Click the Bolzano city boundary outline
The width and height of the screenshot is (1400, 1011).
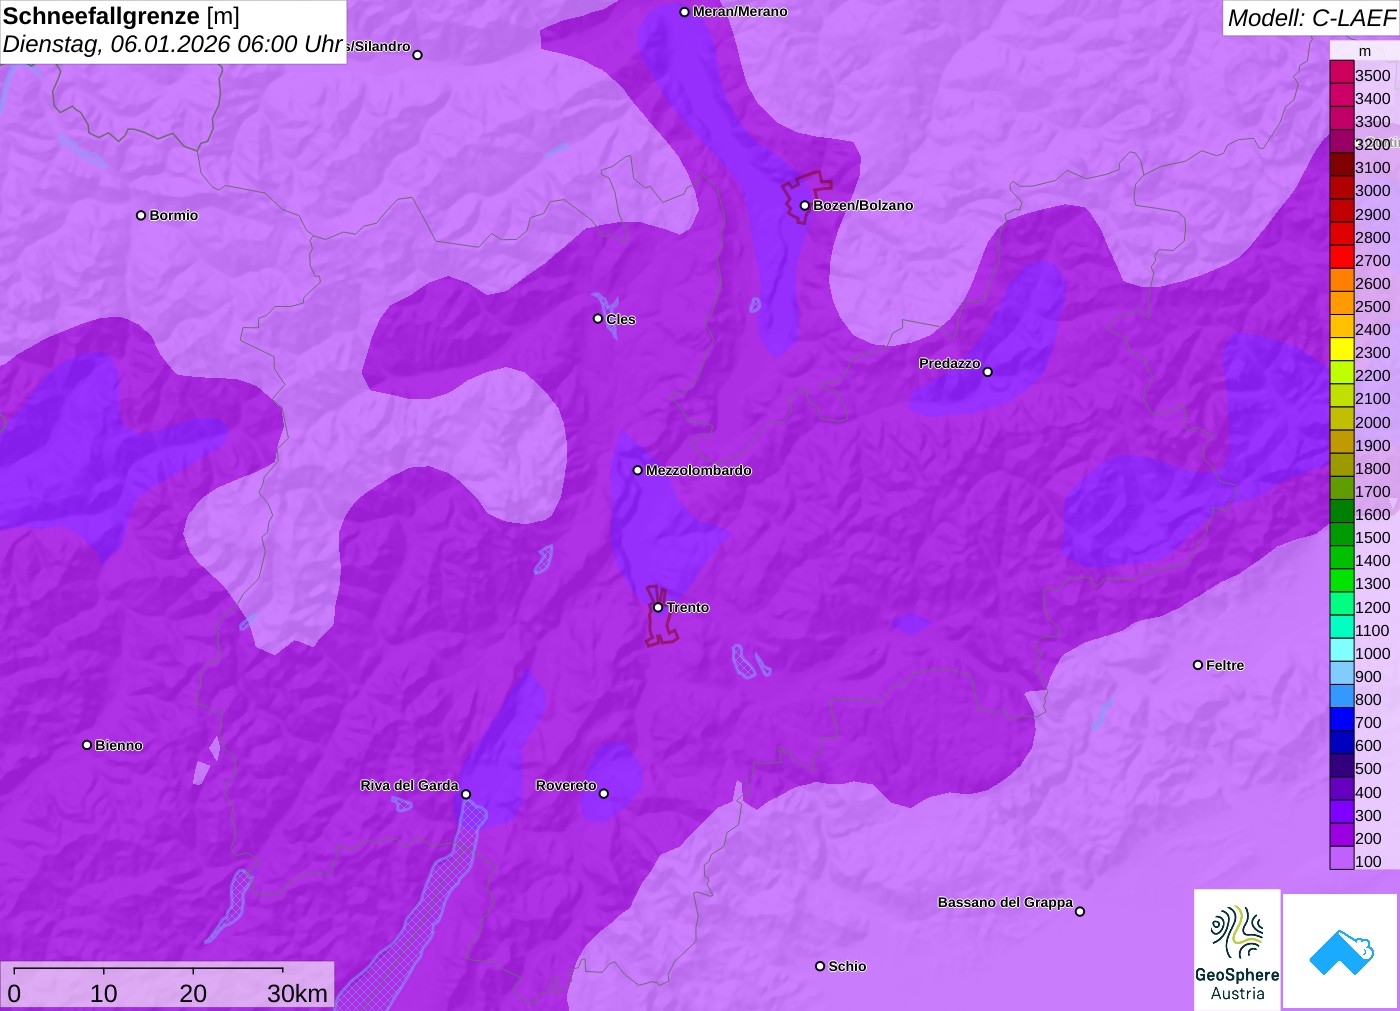(806, 197)
